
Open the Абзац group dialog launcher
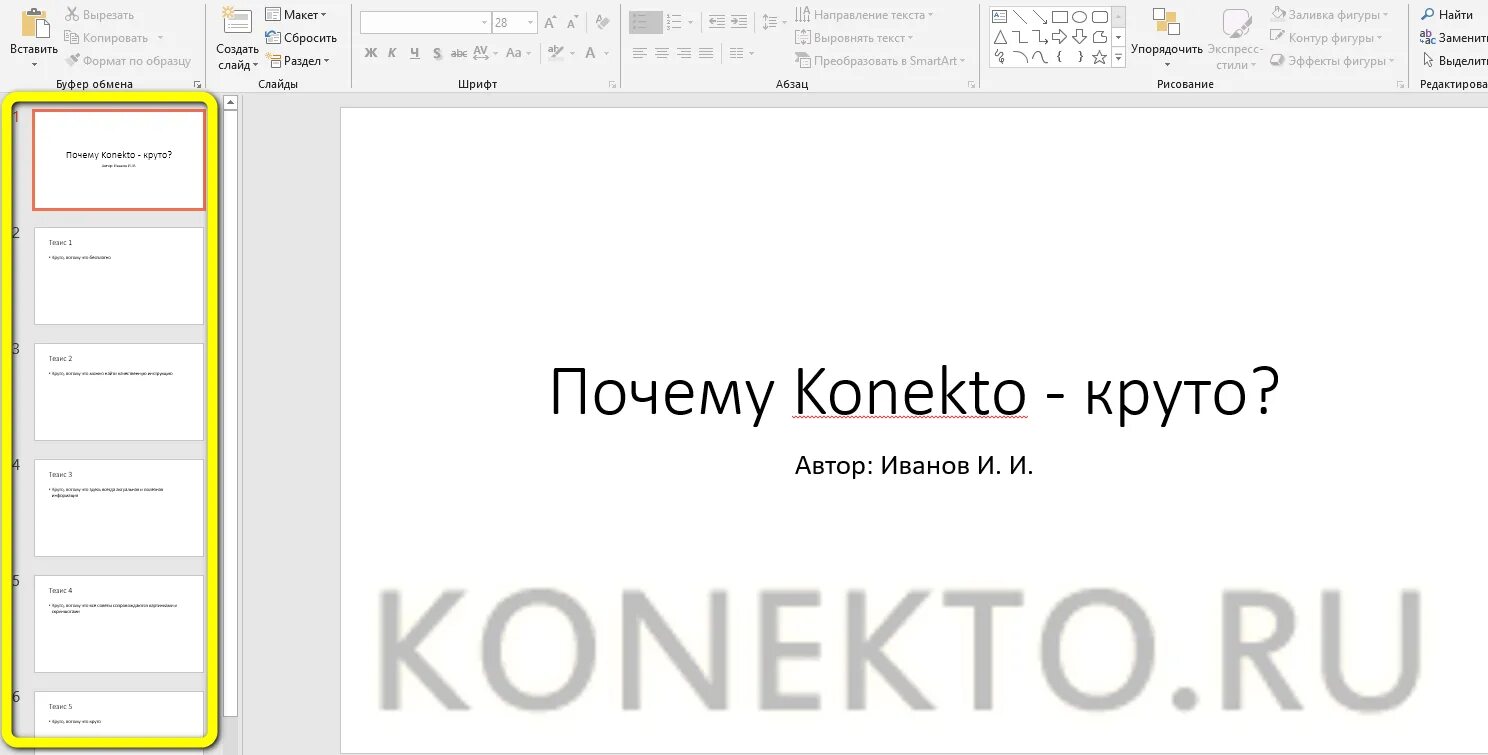tap(971, 85)
